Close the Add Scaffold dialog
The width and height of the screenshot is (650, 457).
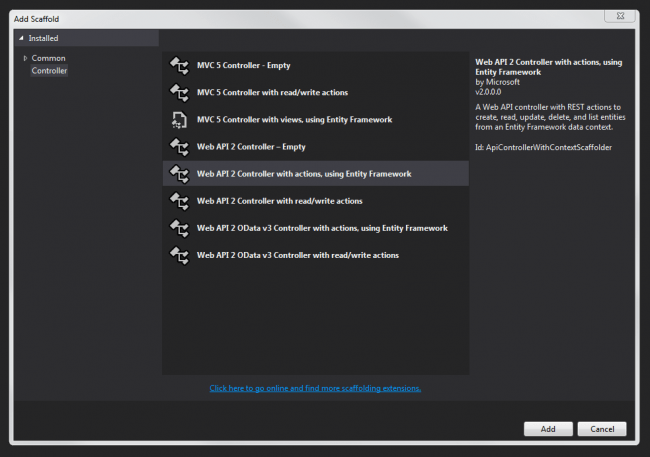(620, 16)
